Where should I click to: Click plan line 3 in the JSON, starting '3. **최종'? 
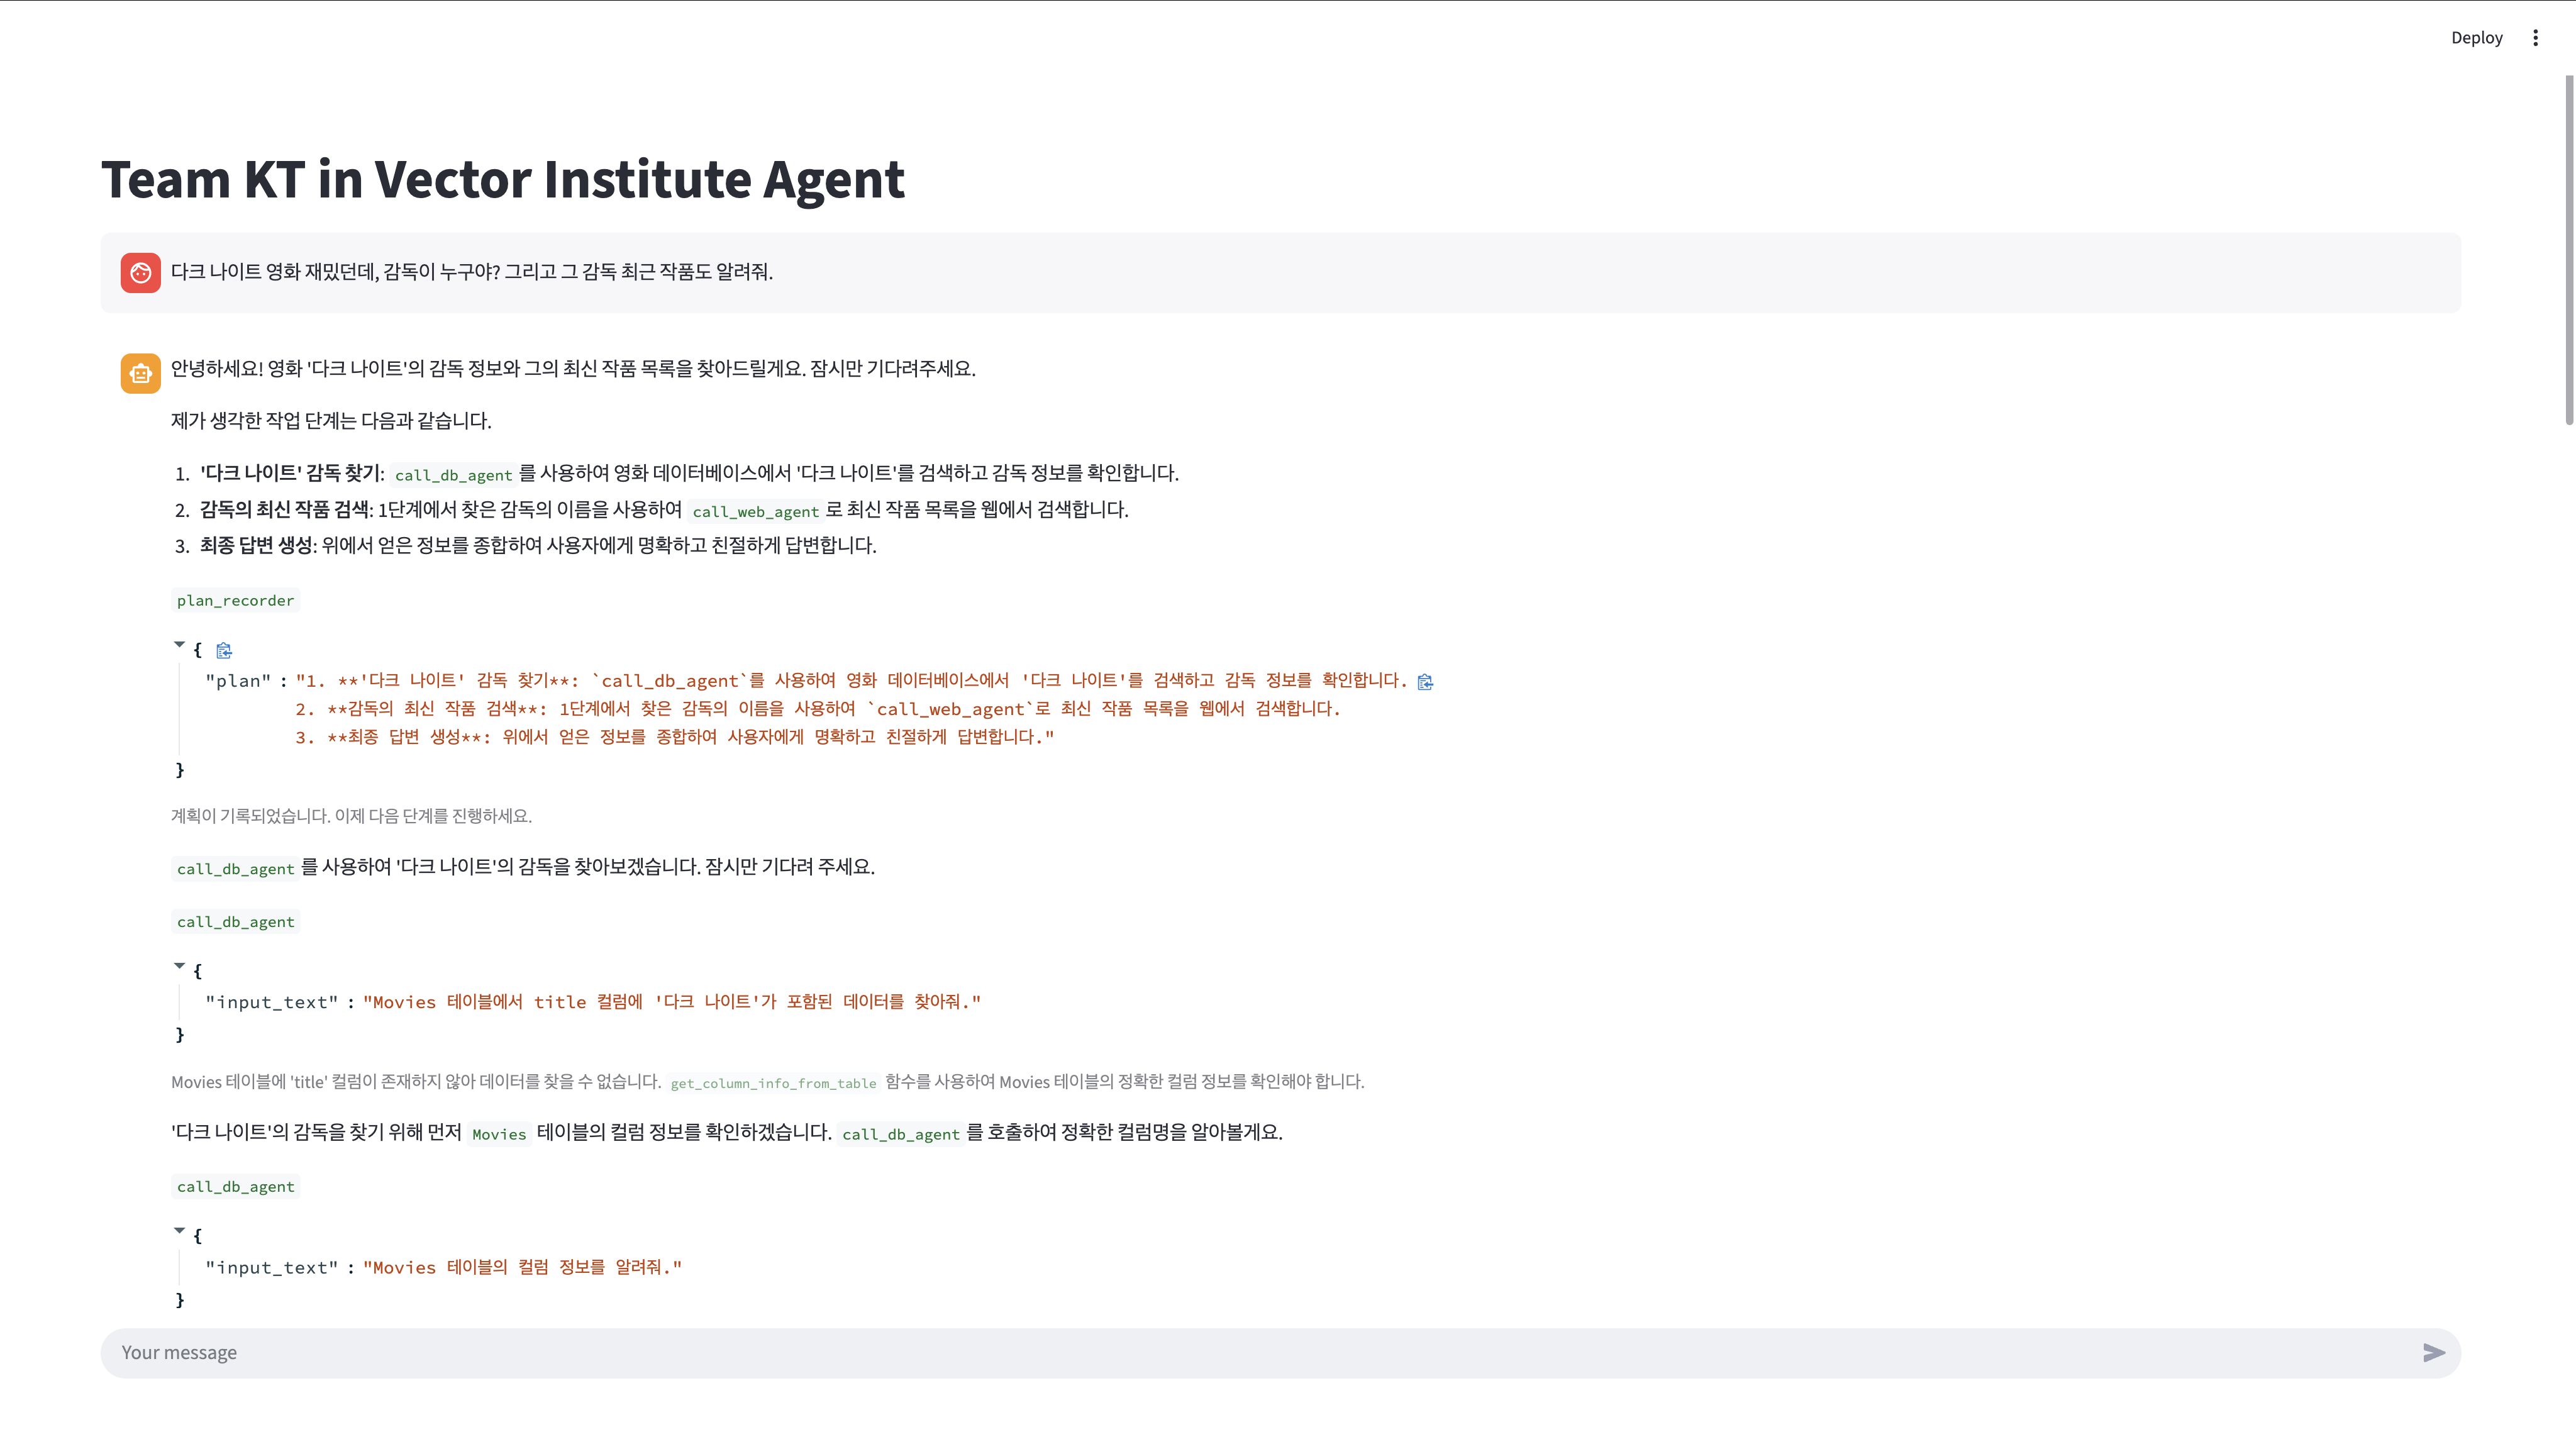click(674, 737)
